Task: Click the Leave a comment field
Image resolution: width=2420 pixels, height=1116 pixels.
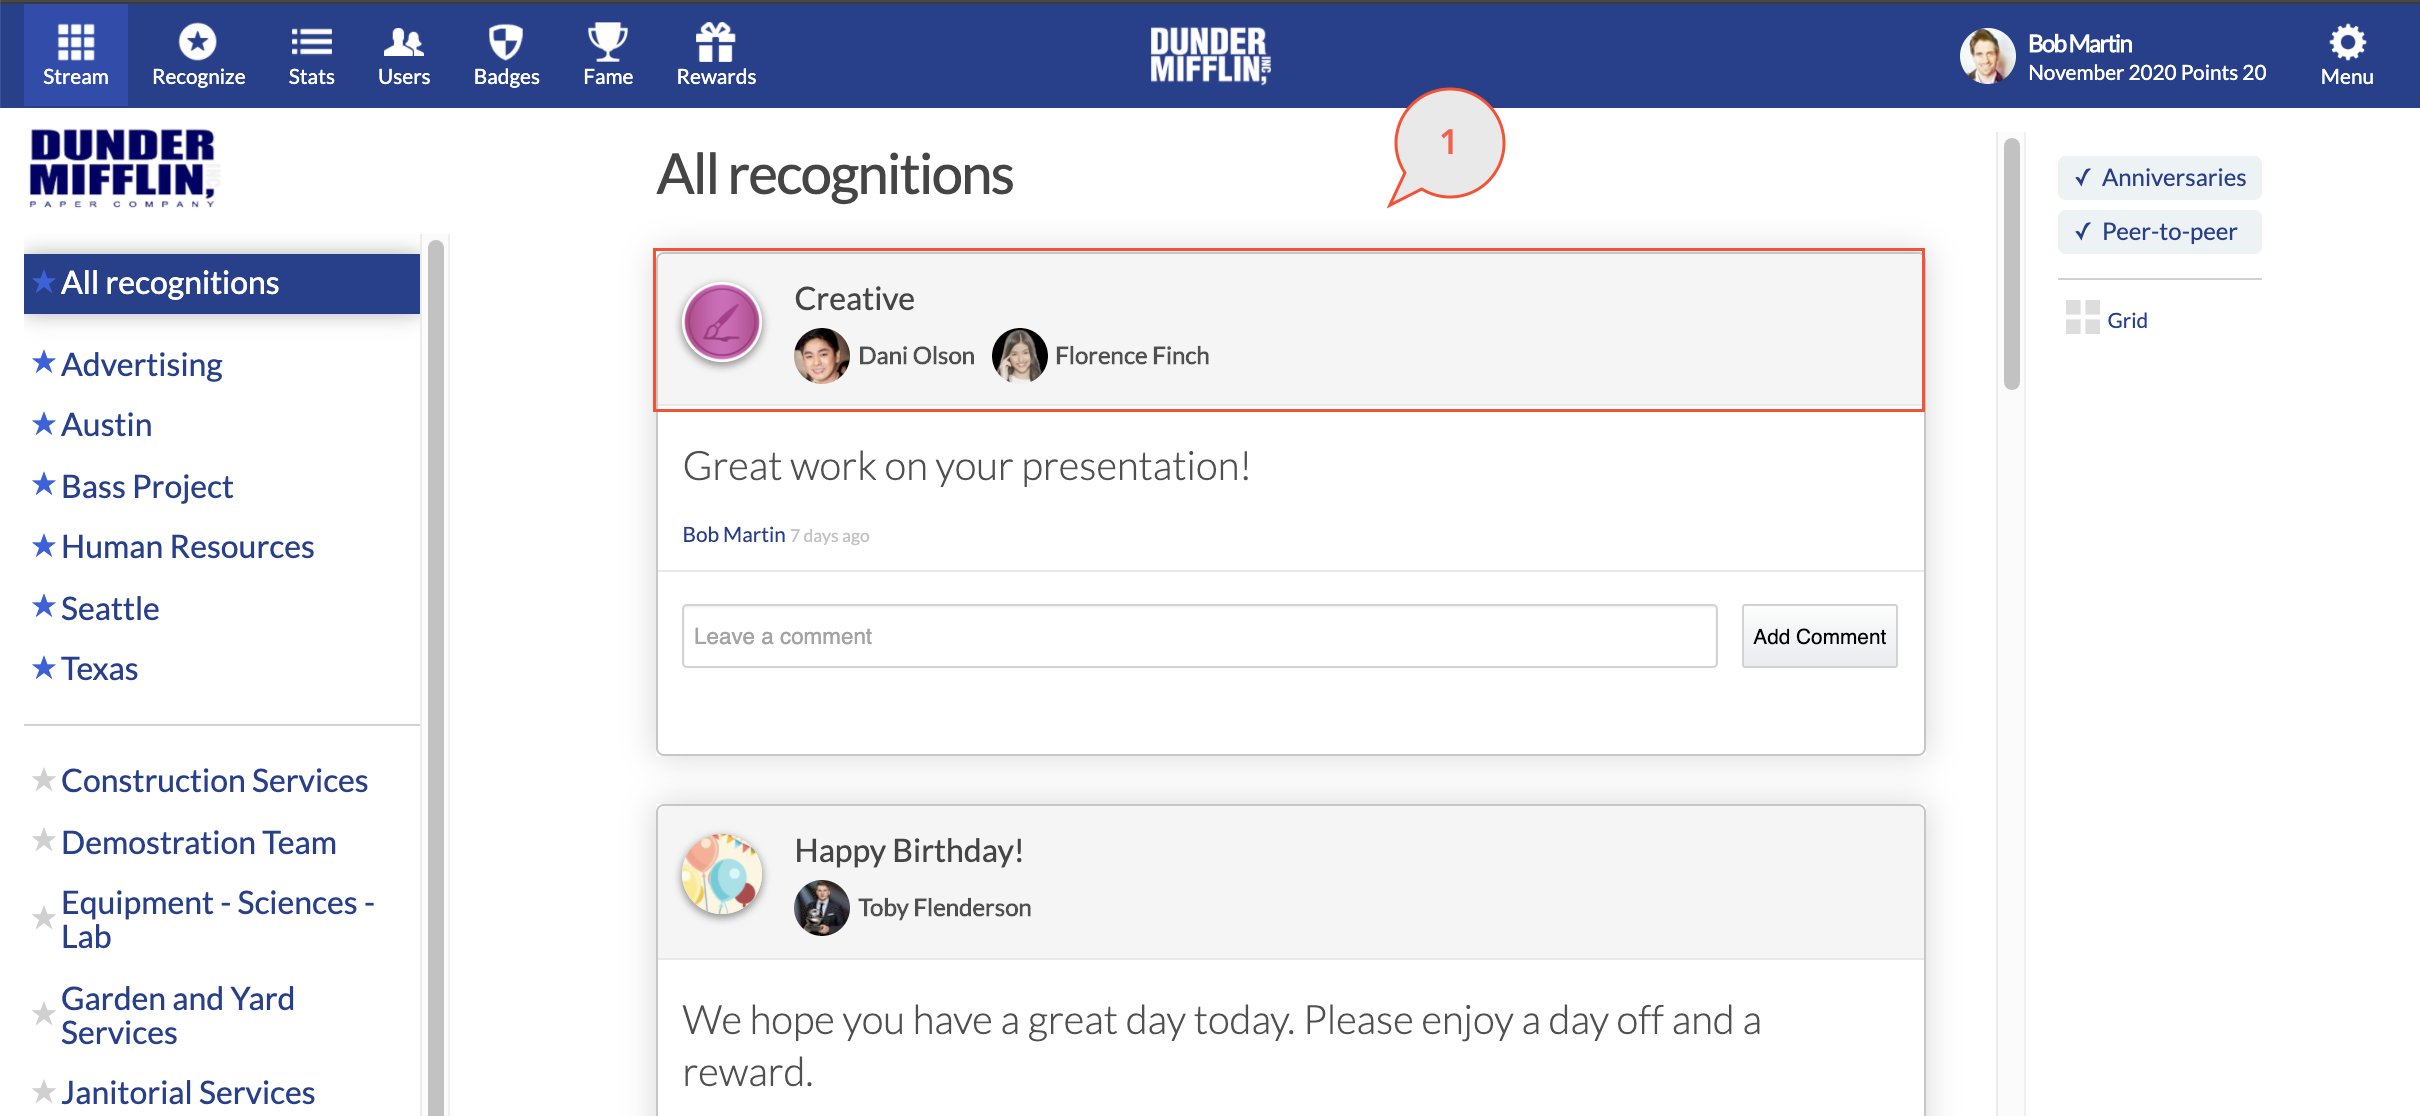Action: [x=1199, y=636]
